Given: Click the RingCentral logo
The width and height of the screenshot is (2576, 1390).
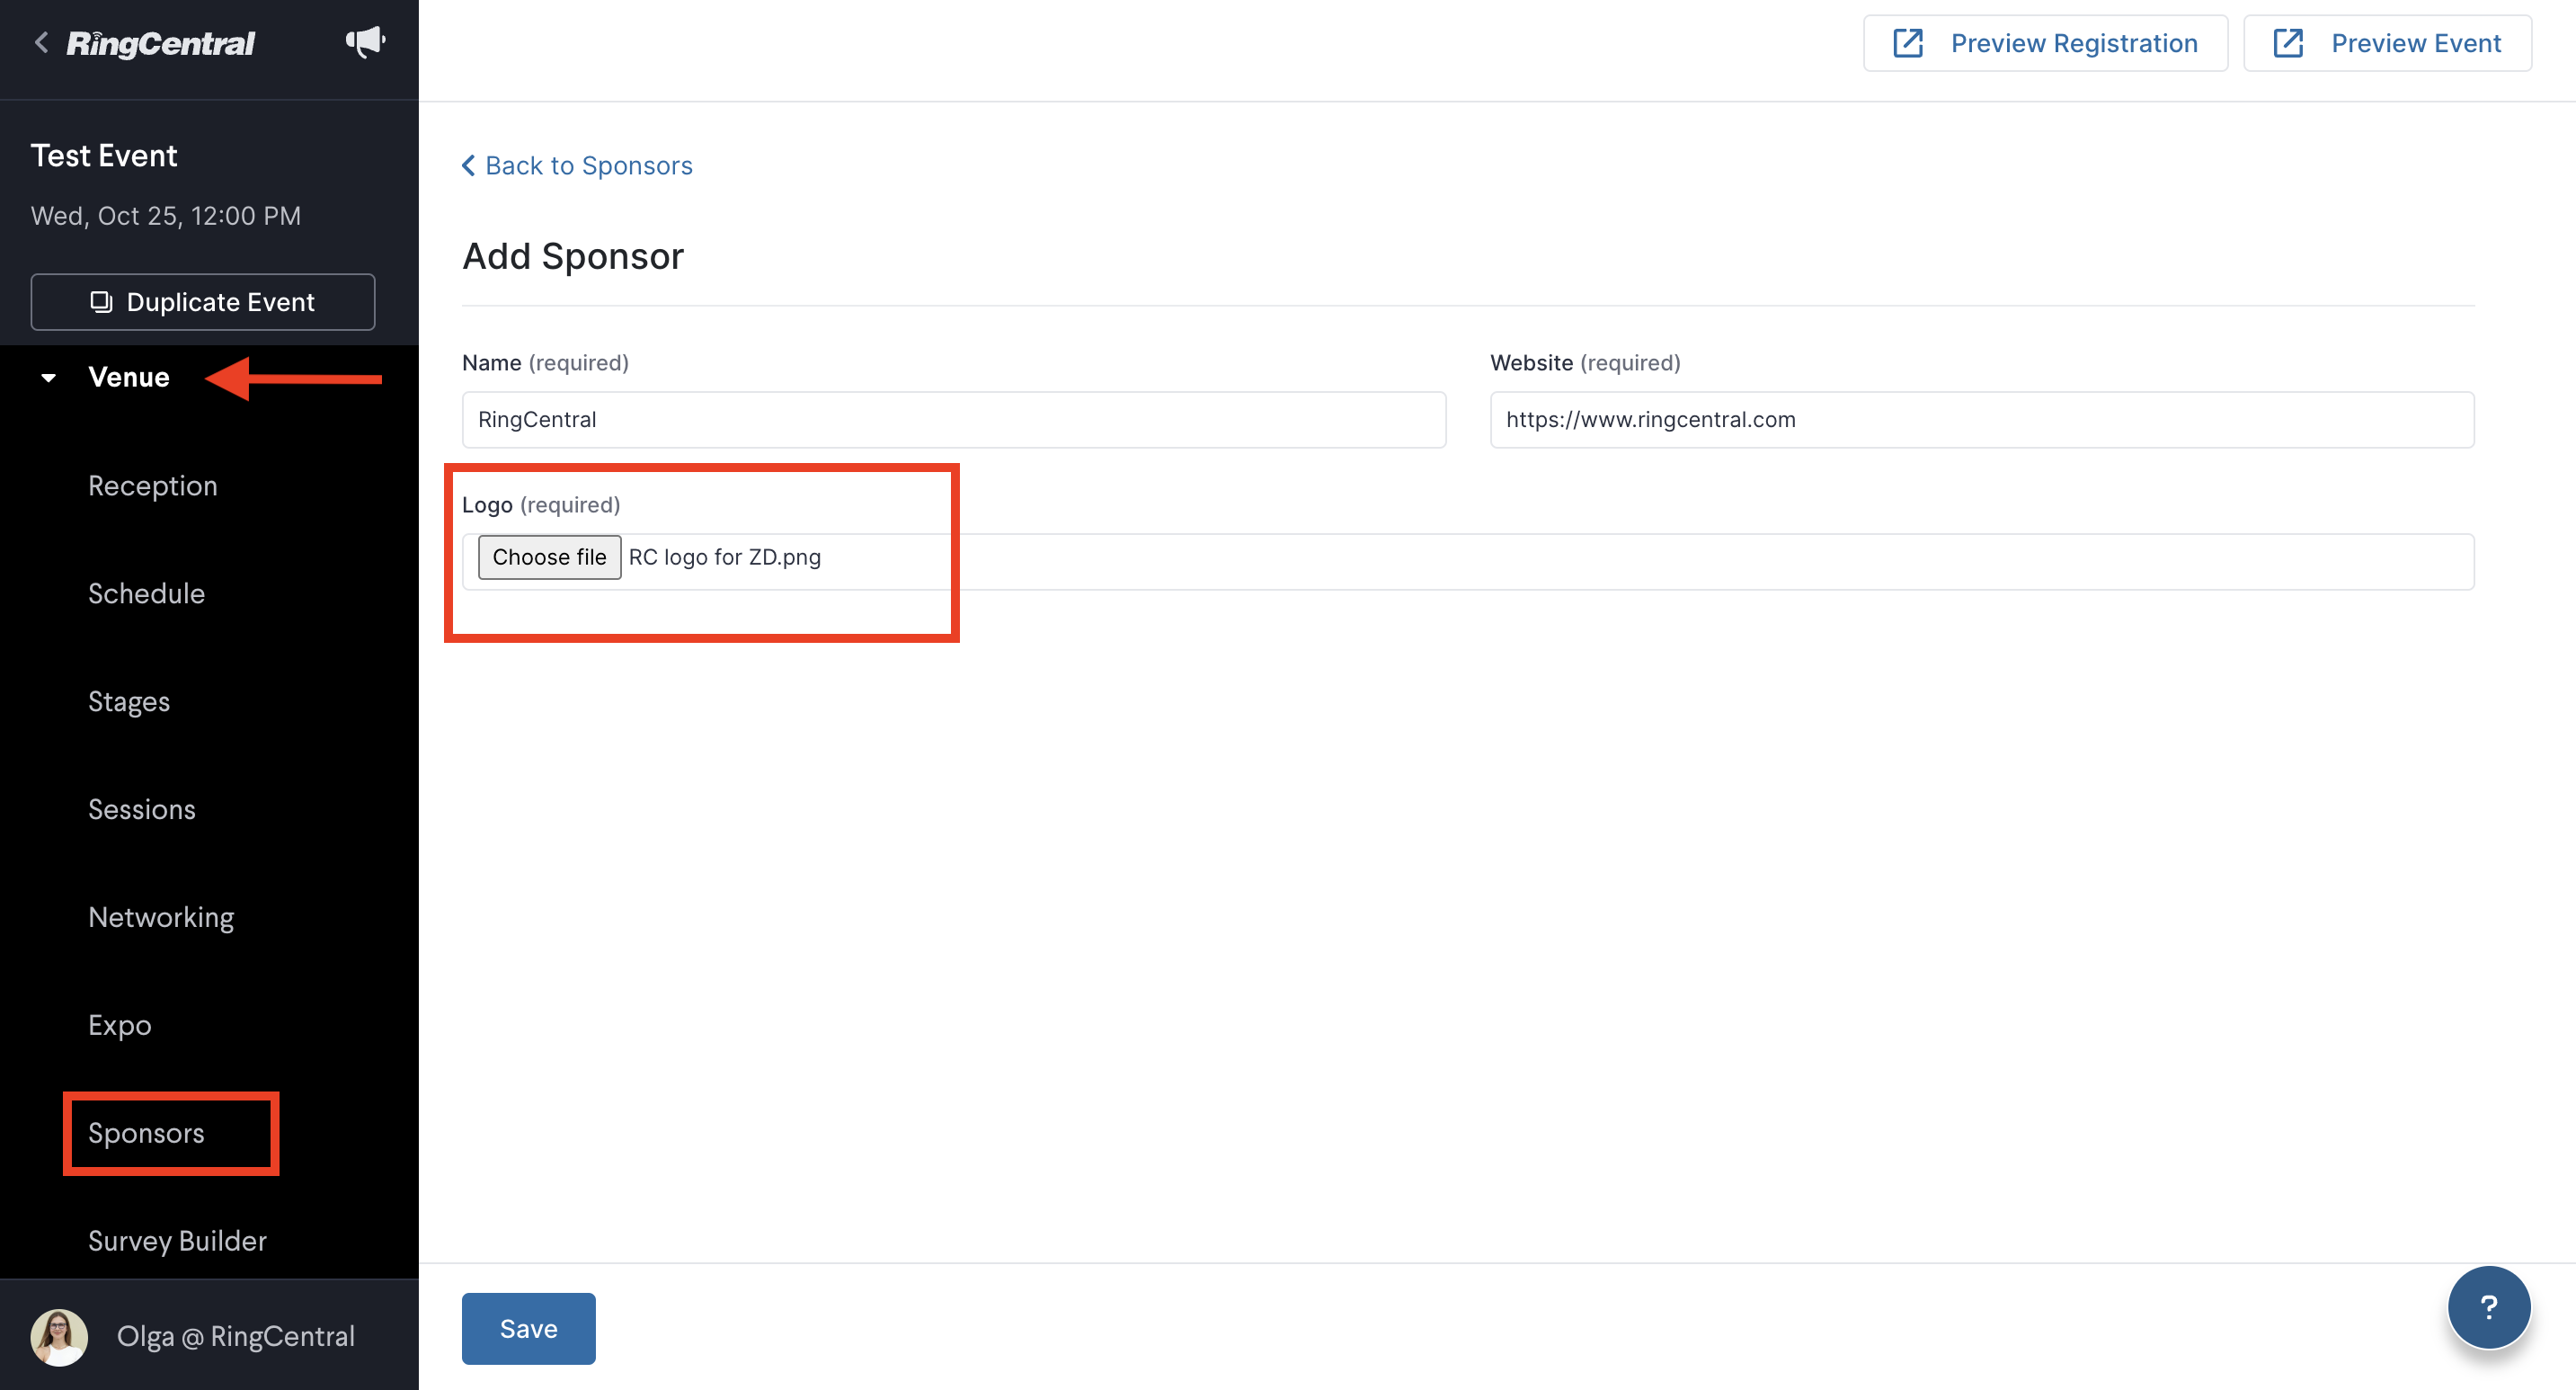Looking at the screenshot, I should tap(160, 44).
